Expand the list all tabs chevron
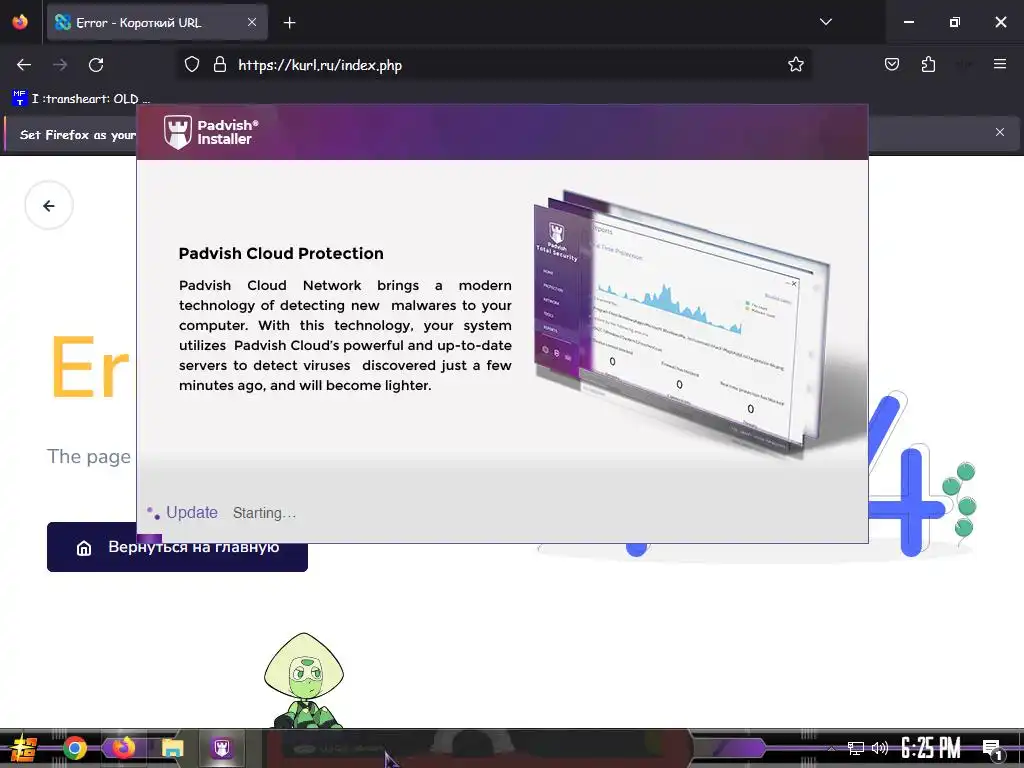 pyautogui.click(x=826, y=22)
